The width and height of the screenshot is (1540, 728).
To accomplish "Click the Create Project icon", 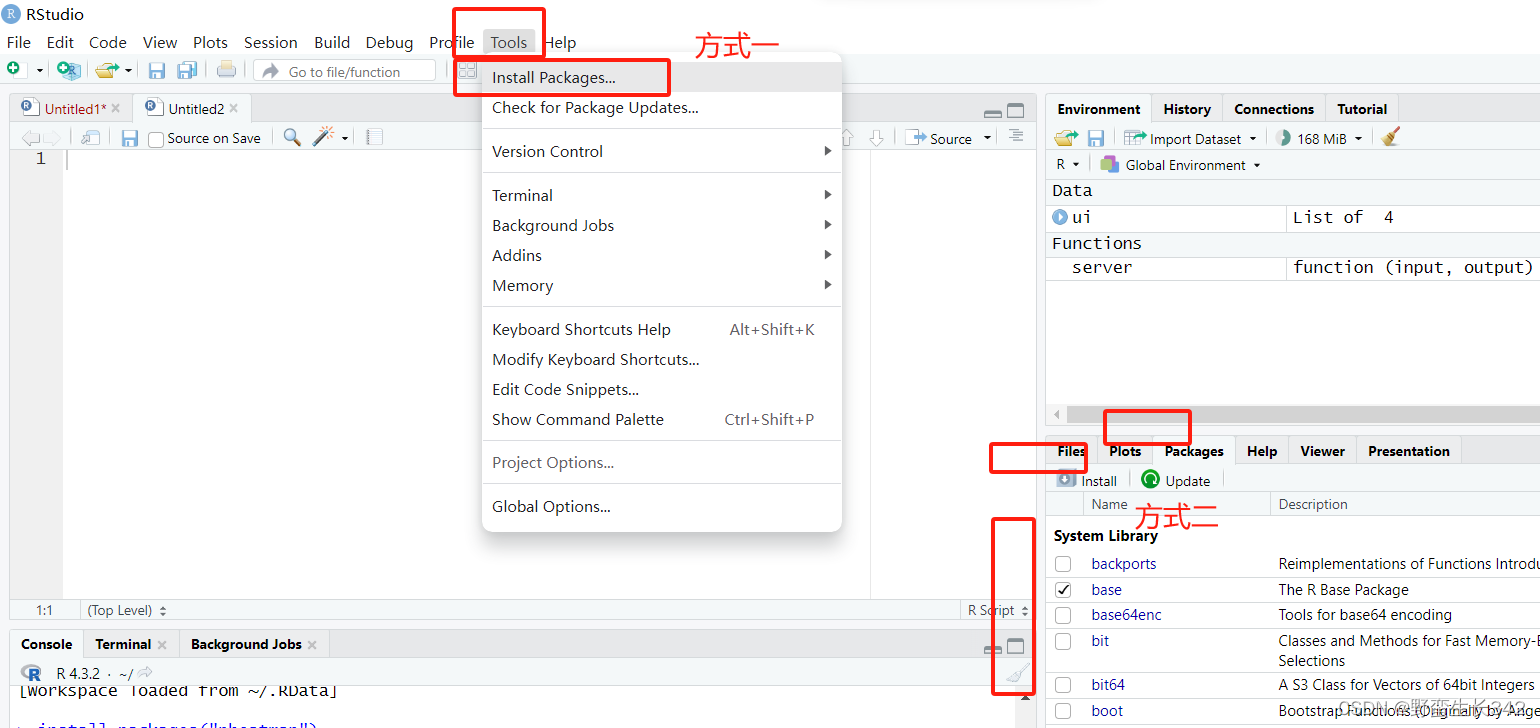I will click(68, 70).
